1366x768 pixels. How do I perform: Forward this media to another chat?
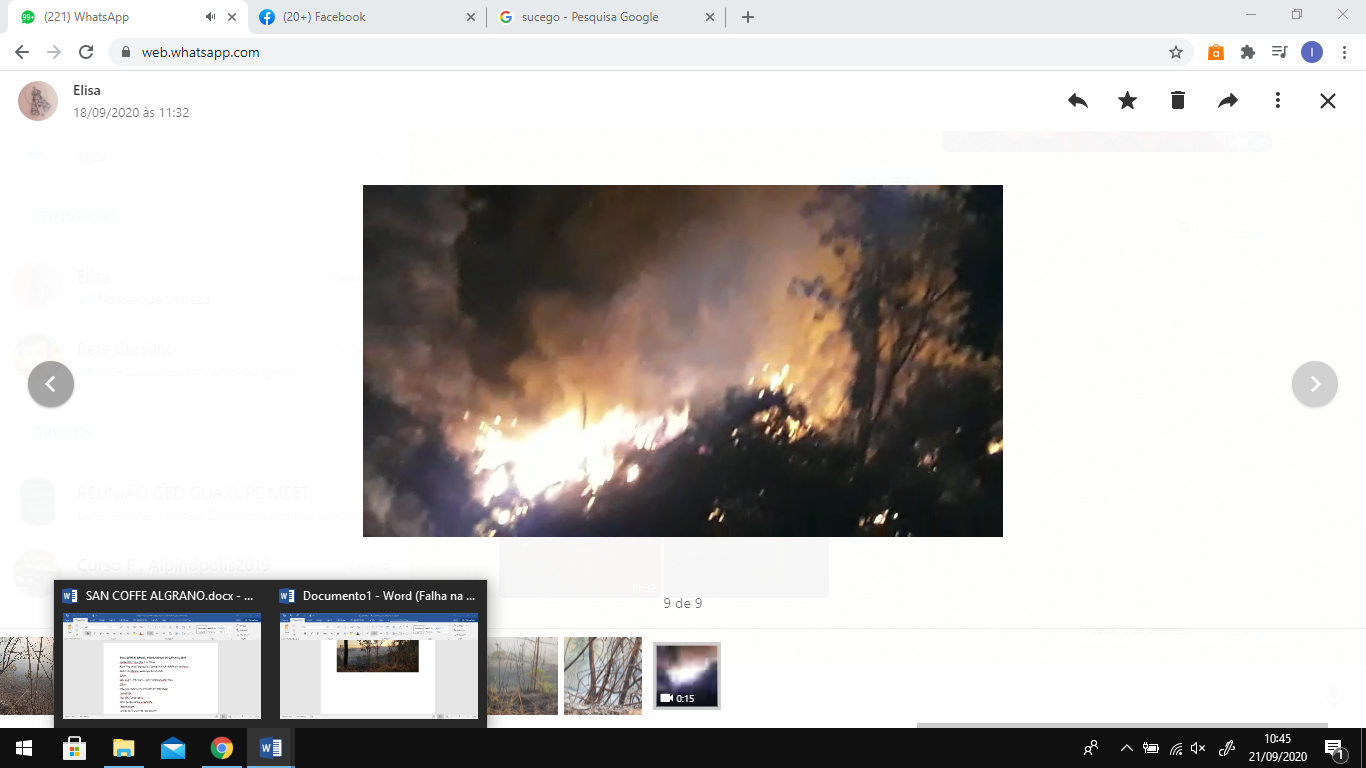click(x=1227, y=100)
